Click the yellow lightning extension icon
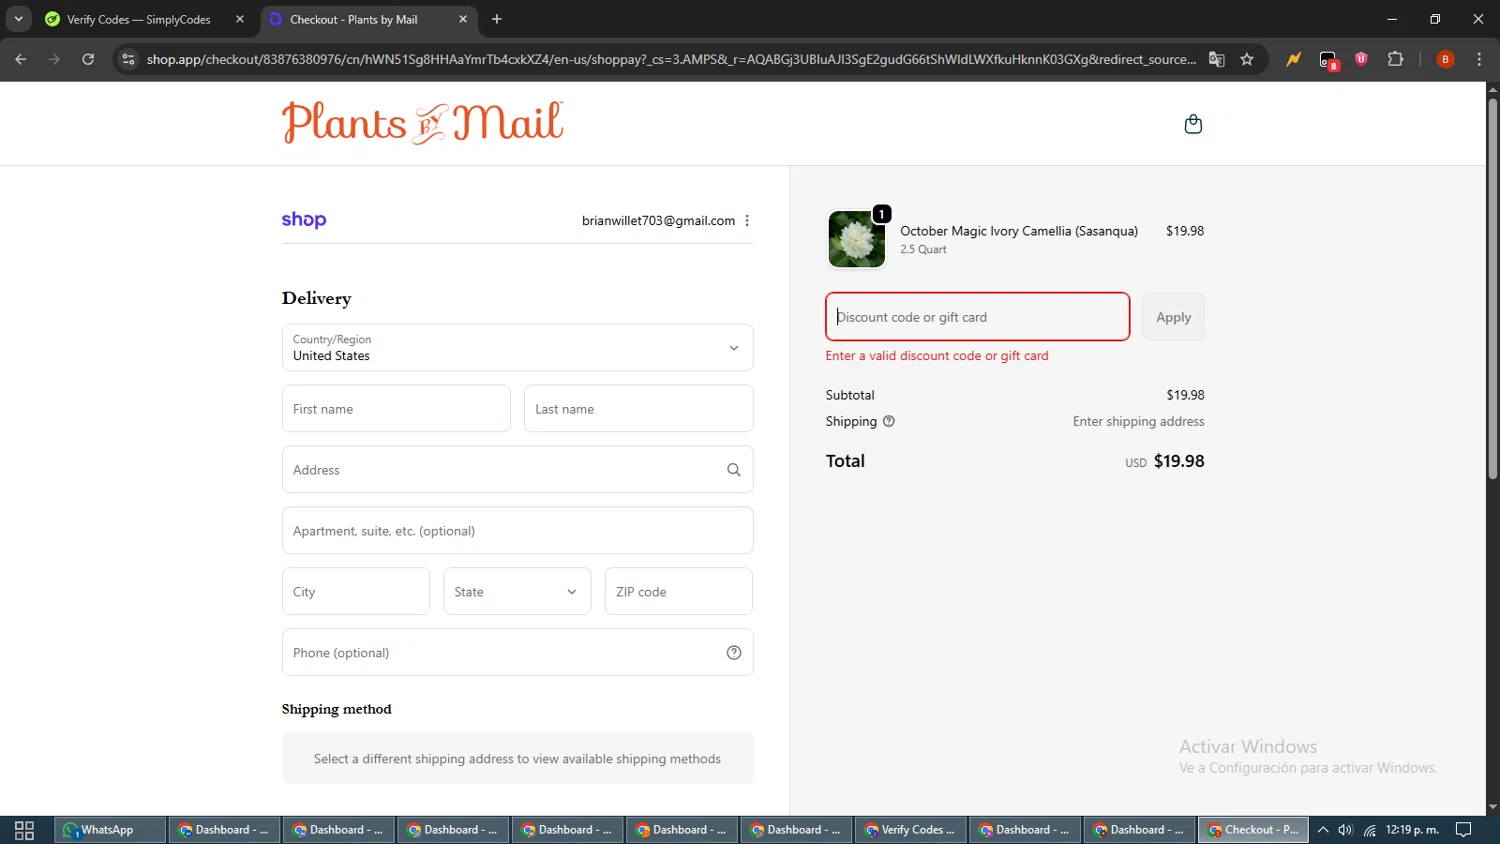This screenshot has width=1500, height=844. 1294,59
